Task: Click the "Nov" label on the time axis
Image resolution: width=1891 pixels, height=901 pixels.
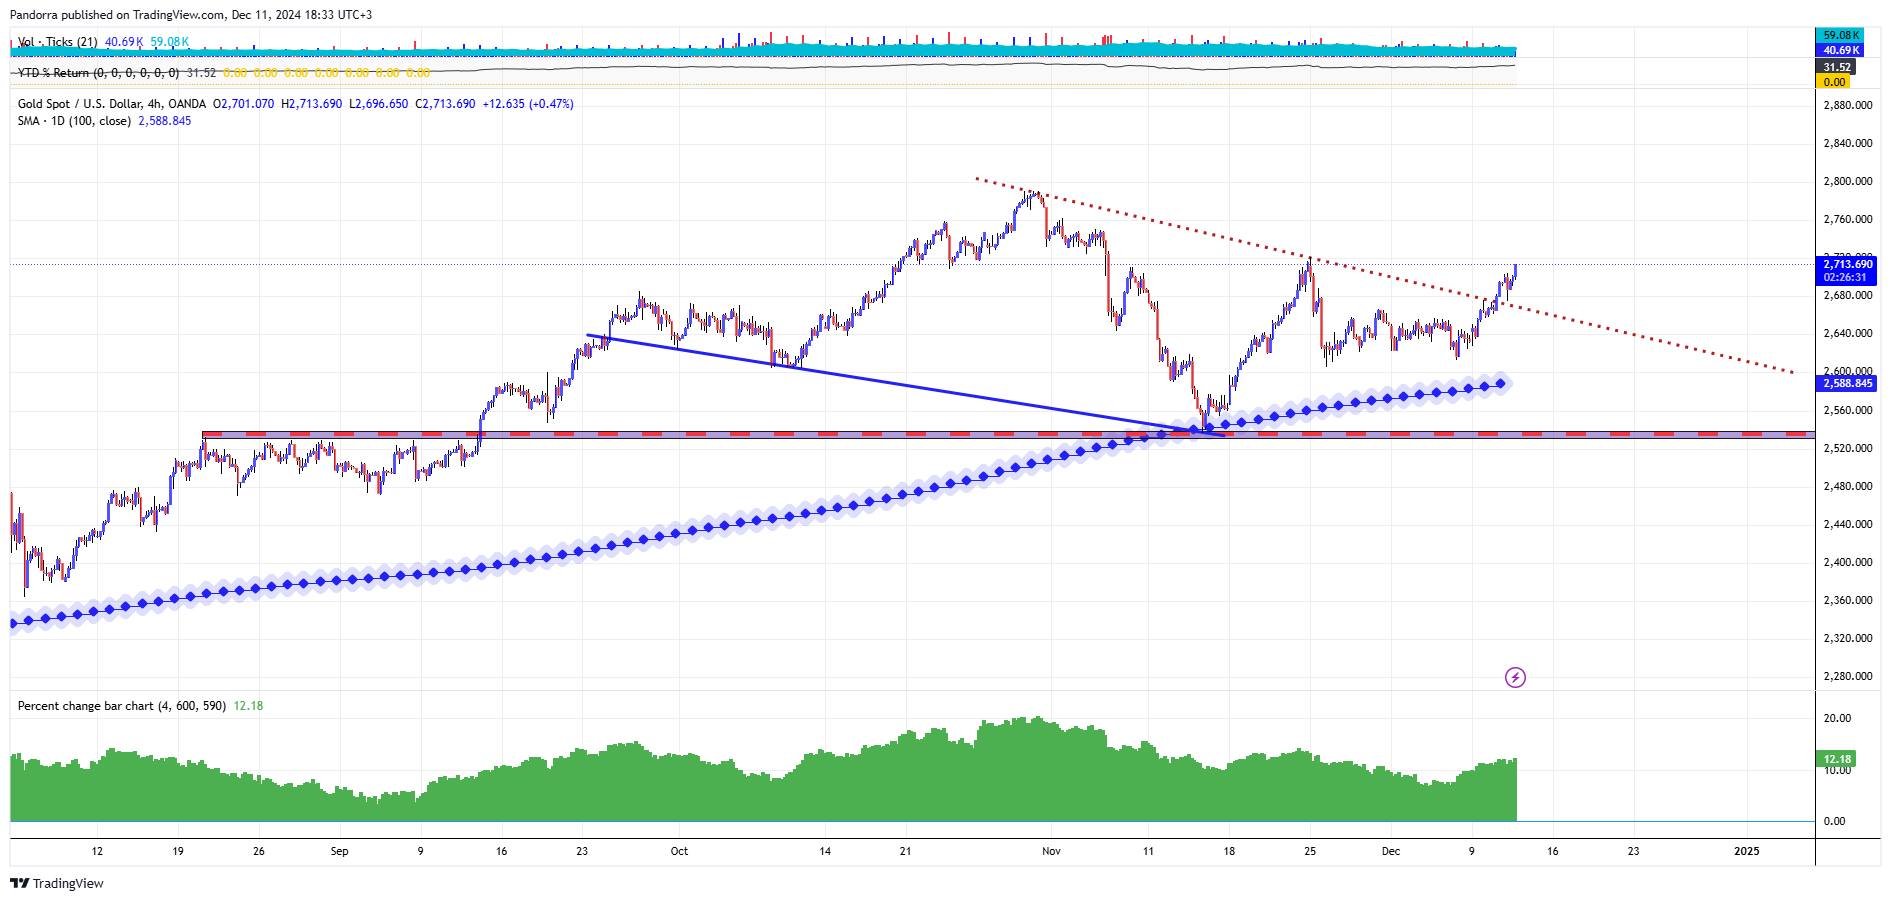Action: point(1051,851)
